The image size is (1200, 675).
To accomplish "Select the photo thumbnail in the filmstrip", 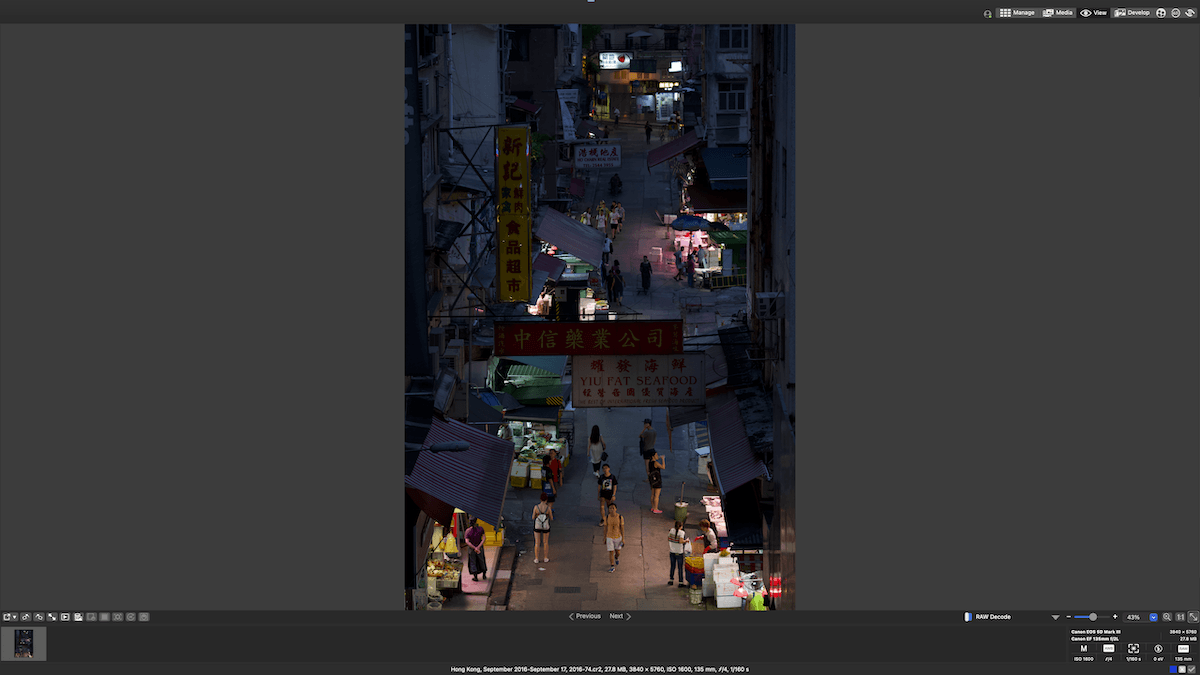I will (x=24, y=644).
